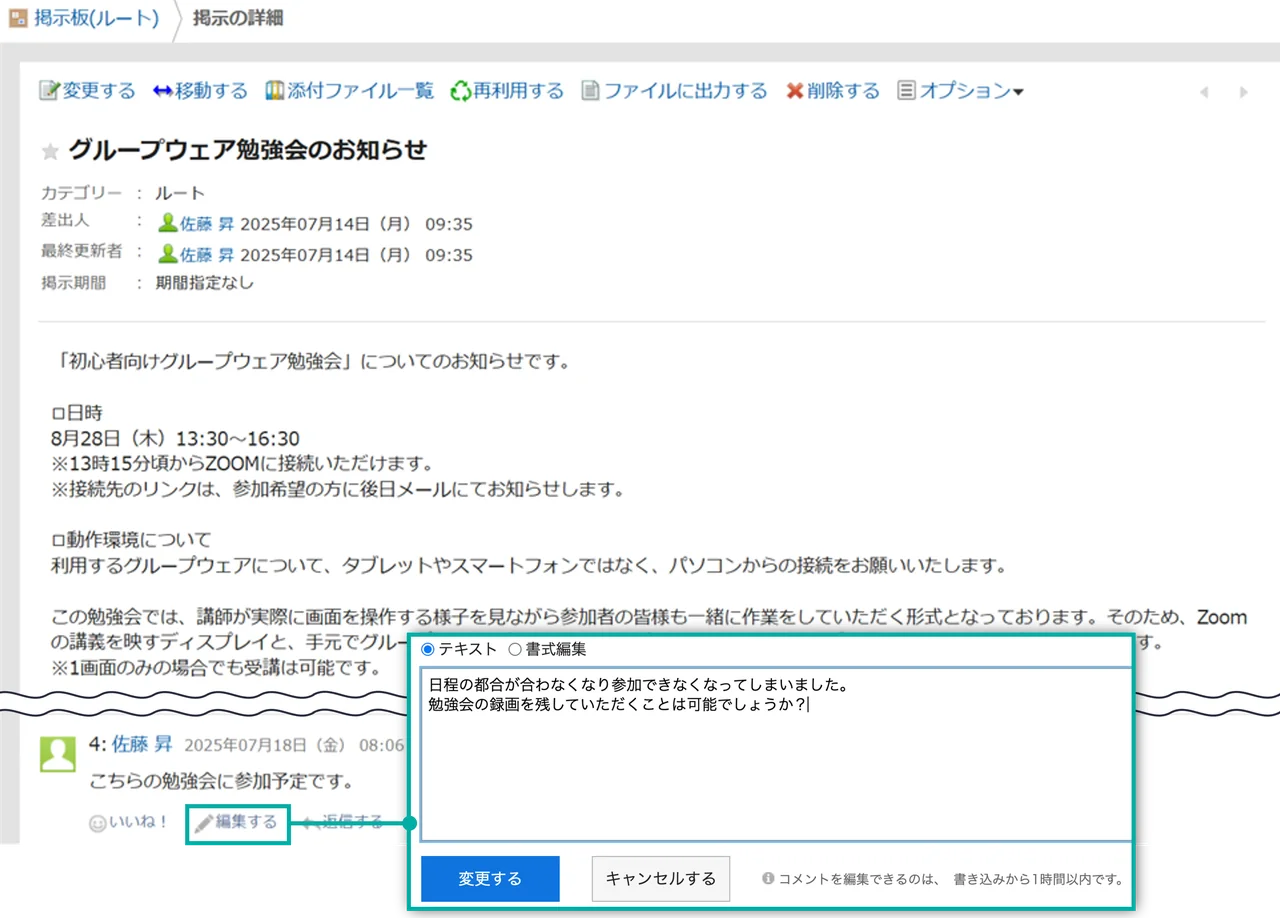Select the テキスト radio button
Image resolution: width=1280 pixels, height=918 pixels.
click(x=428, y=649)
